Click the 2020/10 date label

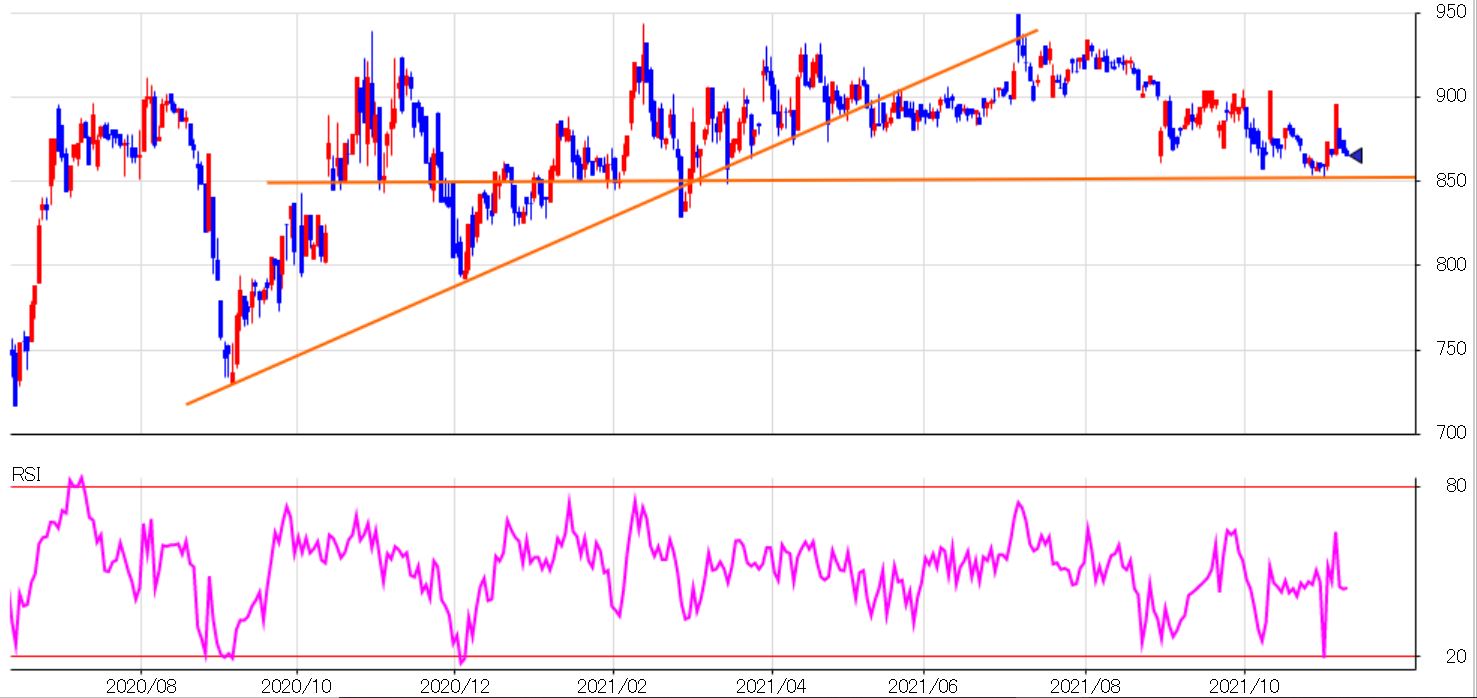click(297, 686)
